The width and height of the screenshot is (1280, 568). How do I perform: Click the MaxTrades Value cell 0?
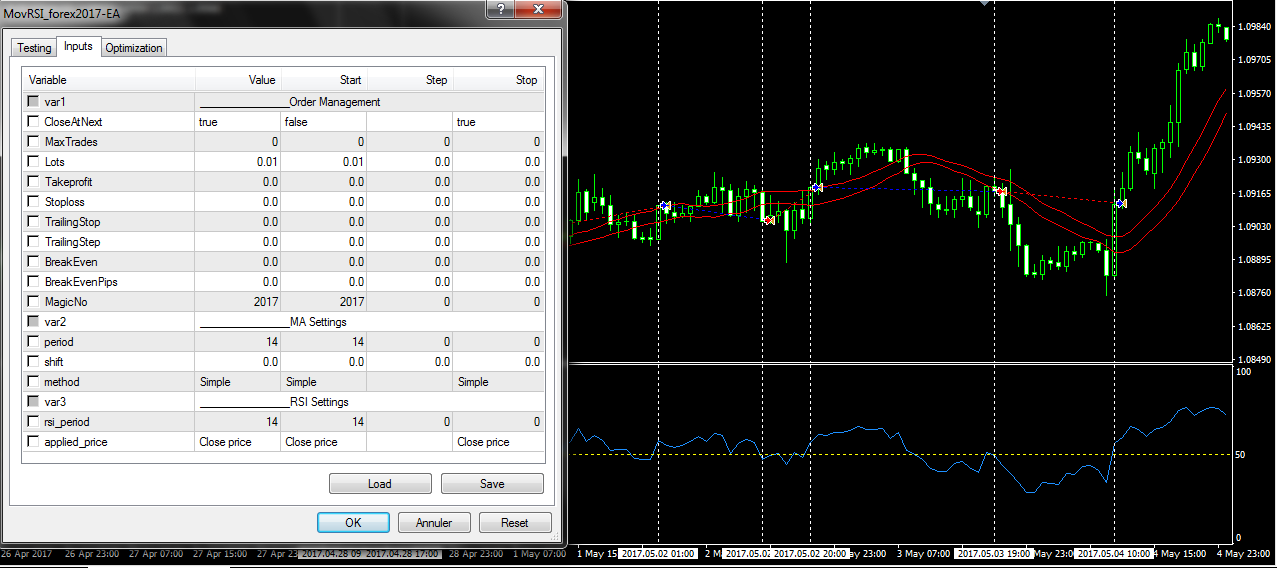coord(238,142)
